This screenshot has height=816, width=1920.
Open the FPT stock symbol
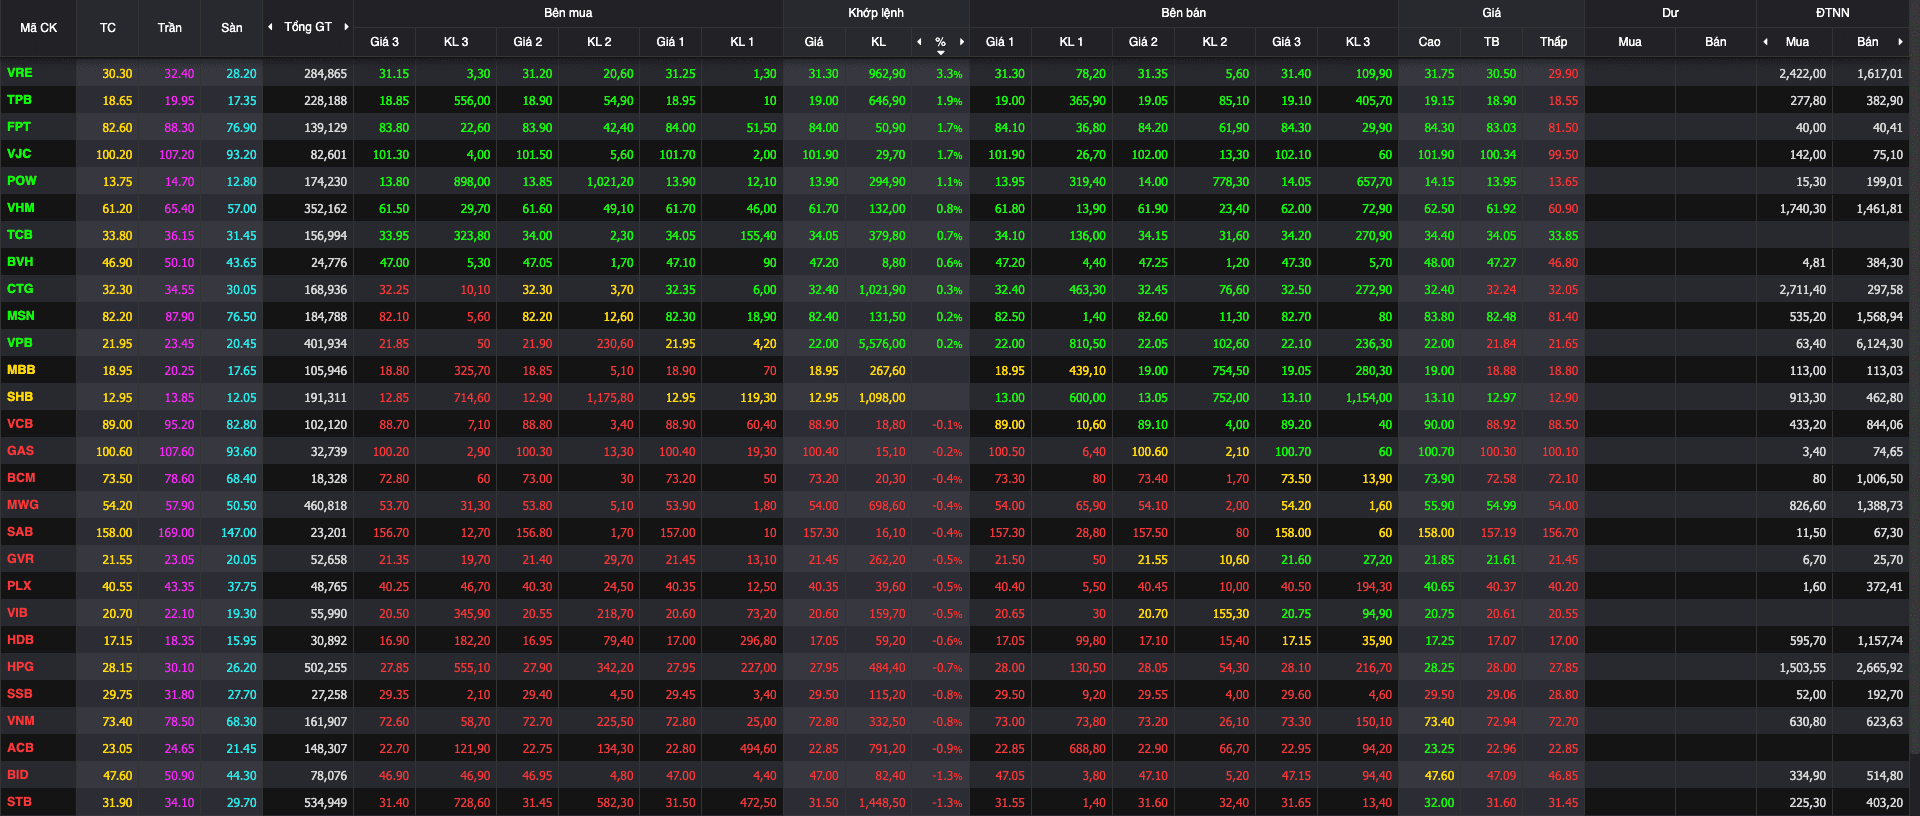pyautogui.click(x=19, y=127)
